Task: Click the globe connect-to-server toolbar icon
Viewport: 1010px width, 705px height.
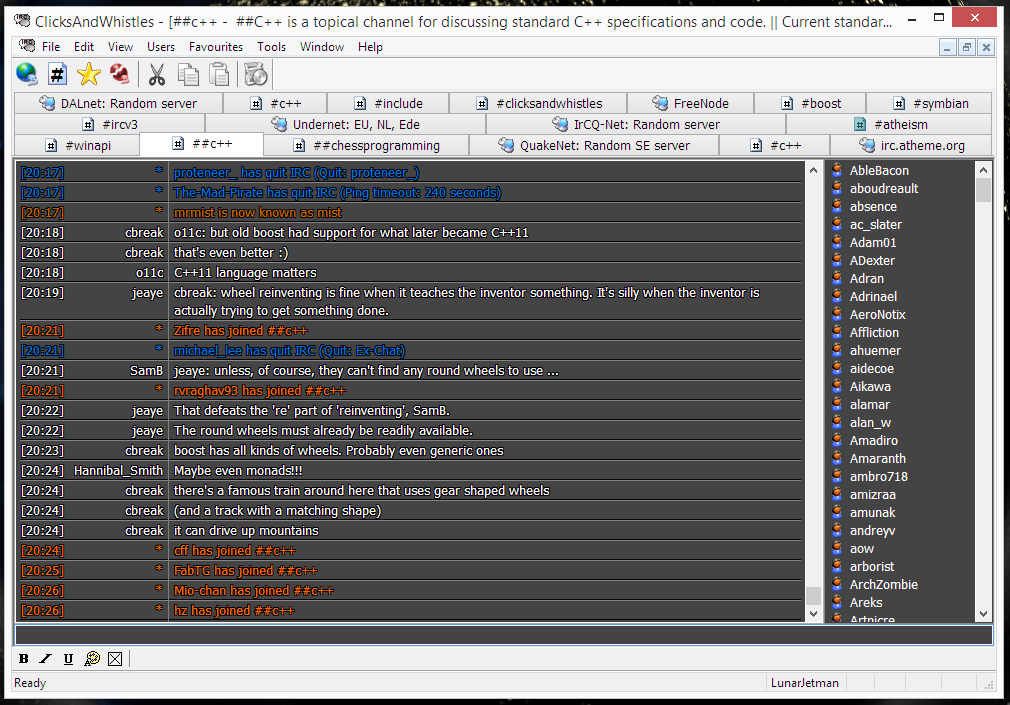Action: tap(27, 74)
